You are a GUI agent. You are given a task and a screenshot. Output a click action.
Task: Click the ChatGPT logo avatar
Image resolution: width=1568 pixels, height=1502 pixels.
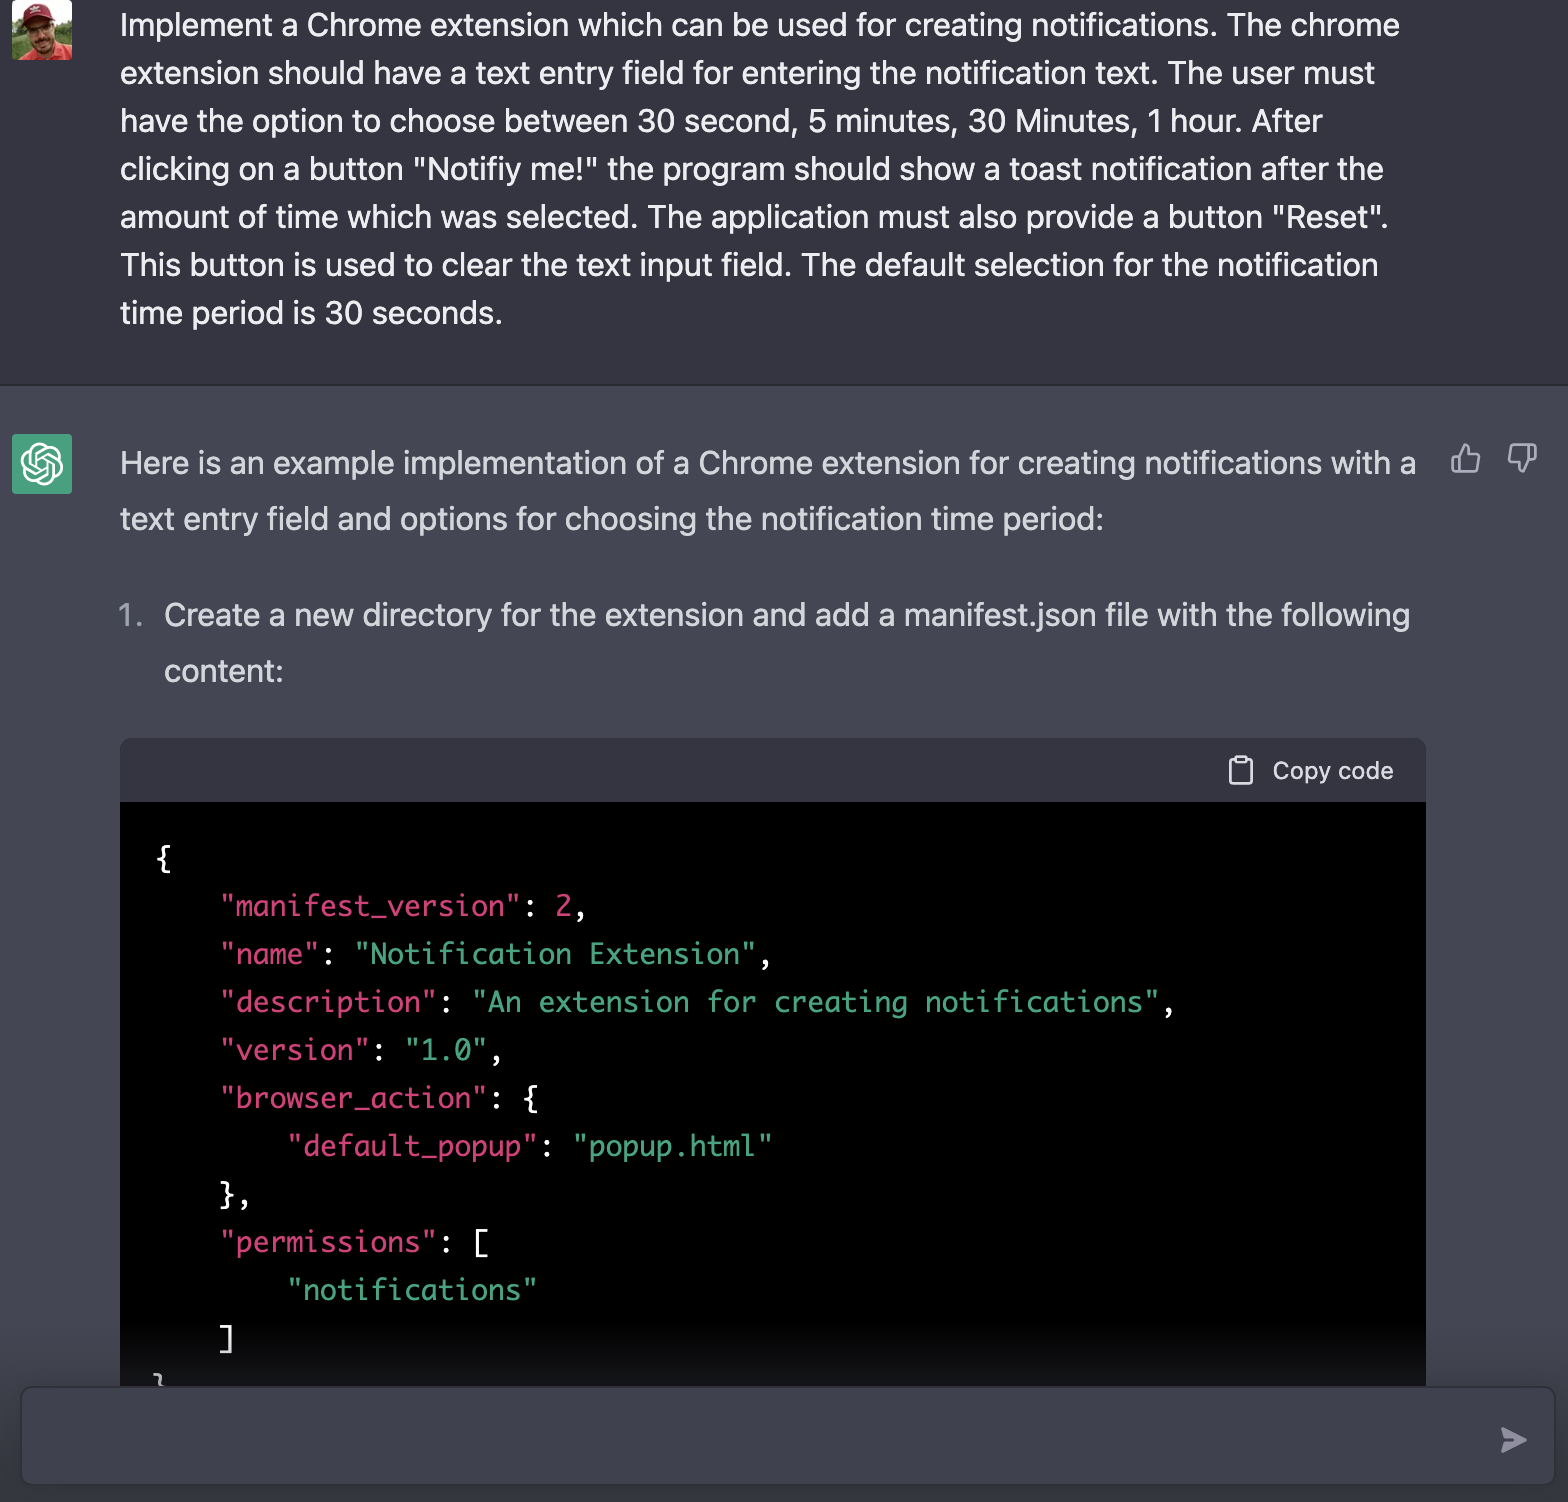click(x=42, y=464)
